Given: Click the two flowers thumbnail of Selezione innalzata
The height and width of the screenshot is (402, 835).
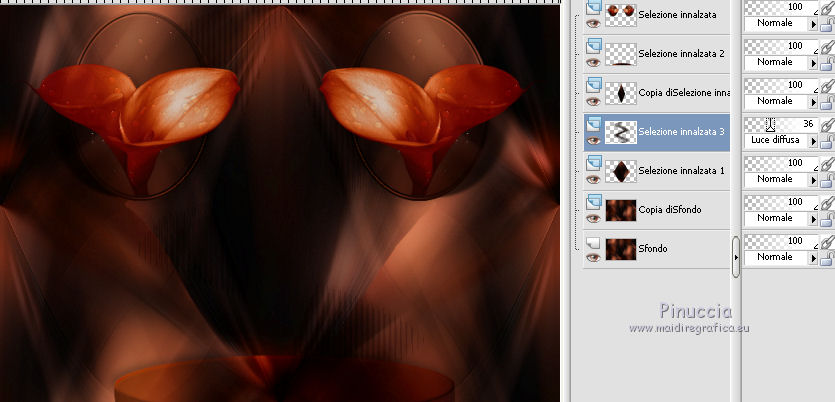Looking at the screenshot, I should tap(621, 15).
